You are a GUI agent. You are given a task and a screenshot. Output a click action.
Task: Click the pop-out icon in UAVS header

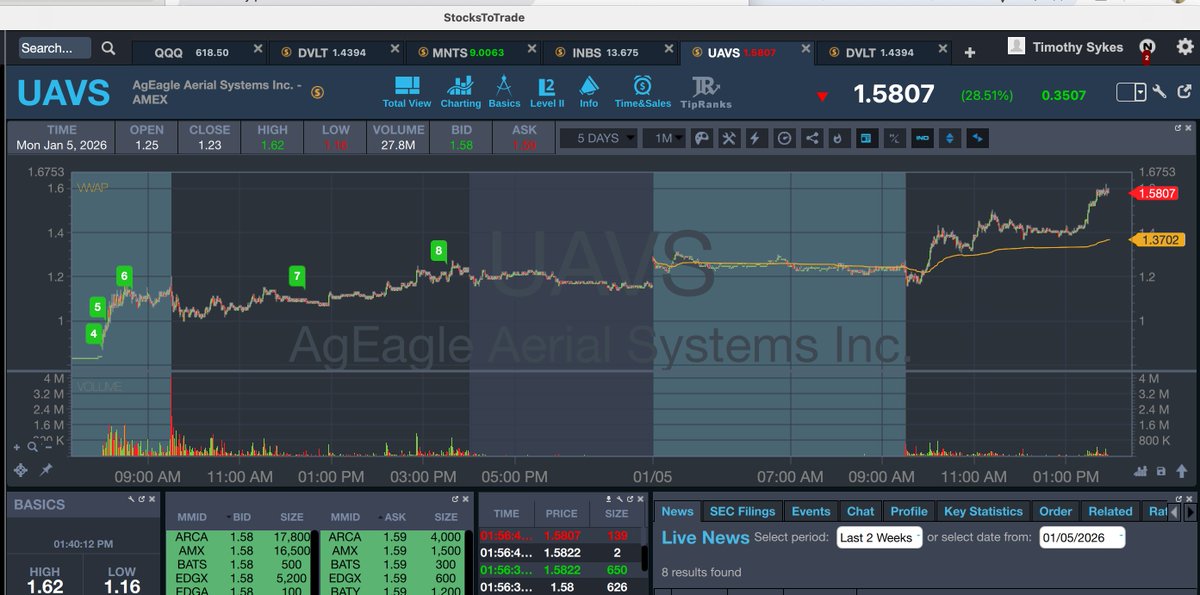[1182, 92]
